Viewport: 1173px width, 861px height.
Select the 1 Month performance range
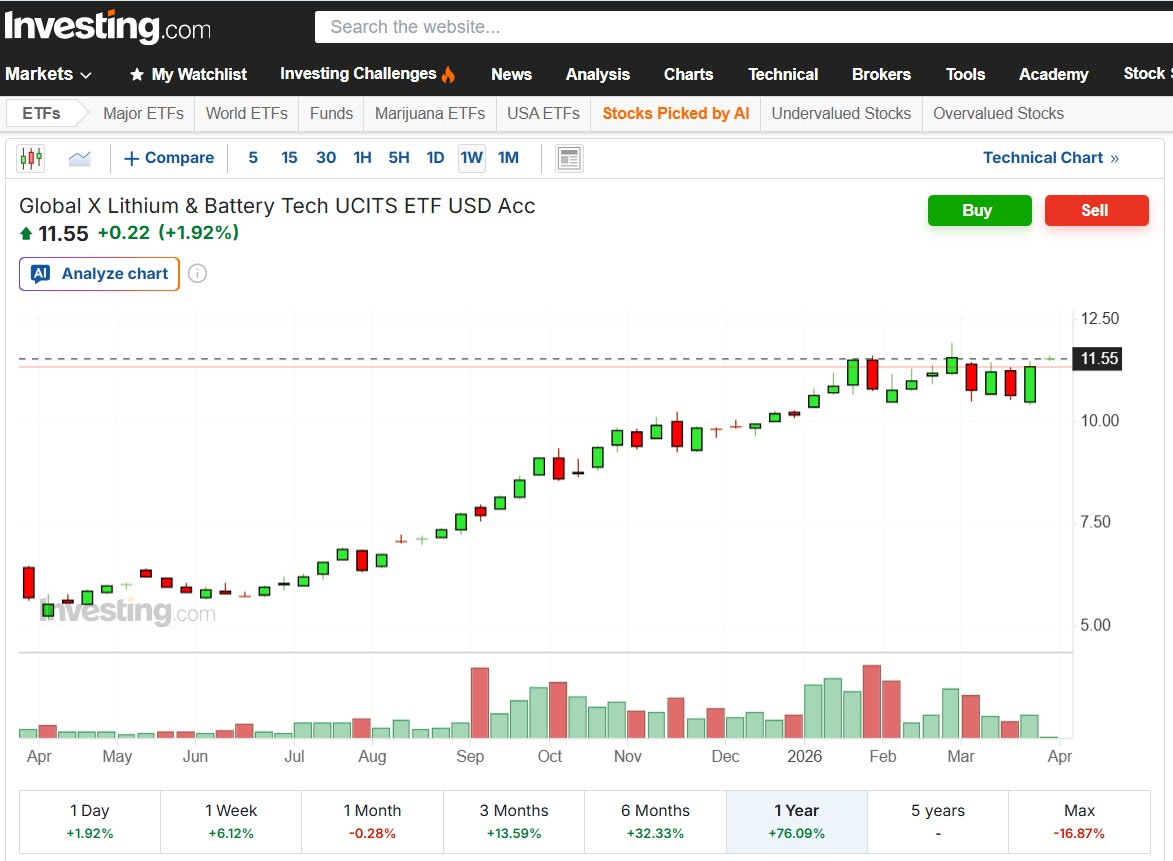click(x=373, y=821)
